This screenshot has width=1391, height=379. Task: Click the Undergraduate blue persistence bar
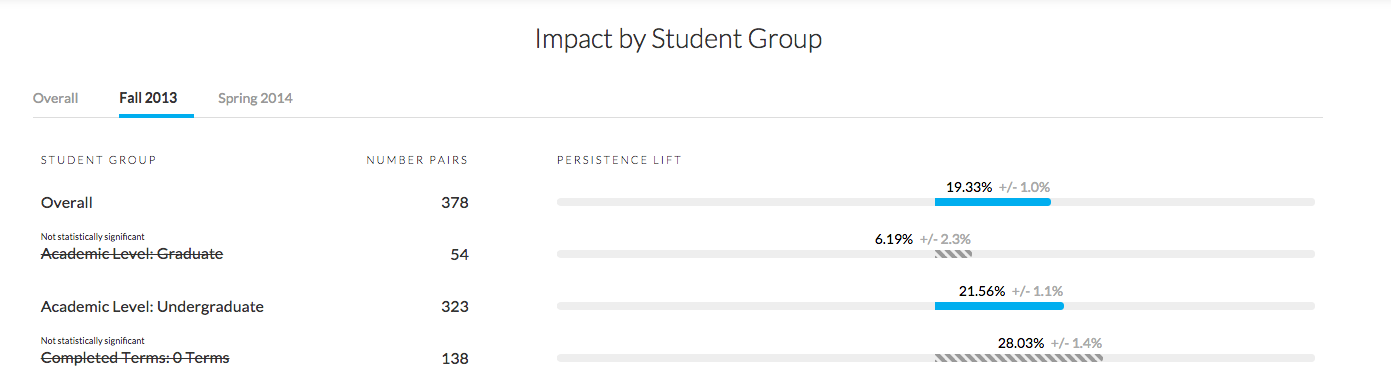pos(999,306)
